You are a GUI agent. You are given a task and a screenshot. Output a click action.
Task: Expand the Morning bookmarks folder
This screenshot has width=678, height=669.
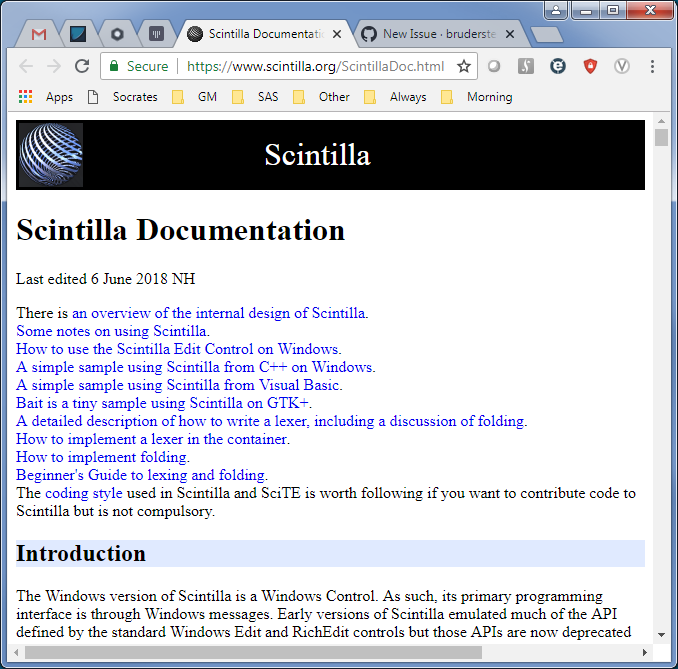(477, 97)
